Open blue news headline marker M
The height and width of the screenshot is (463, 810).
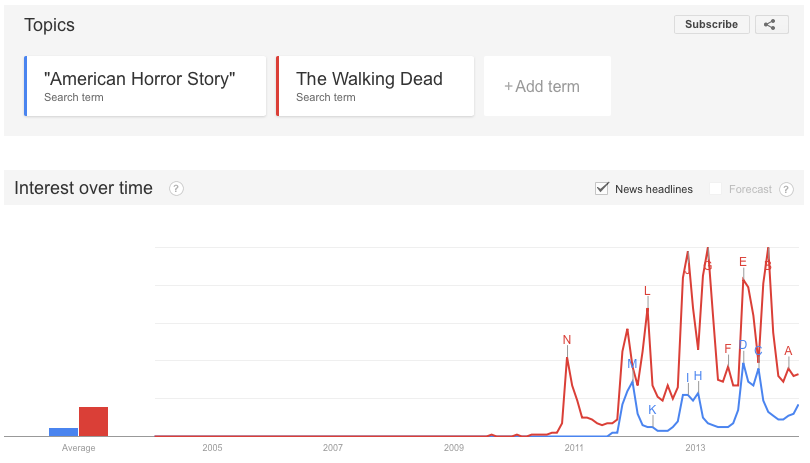click(632, 364)
